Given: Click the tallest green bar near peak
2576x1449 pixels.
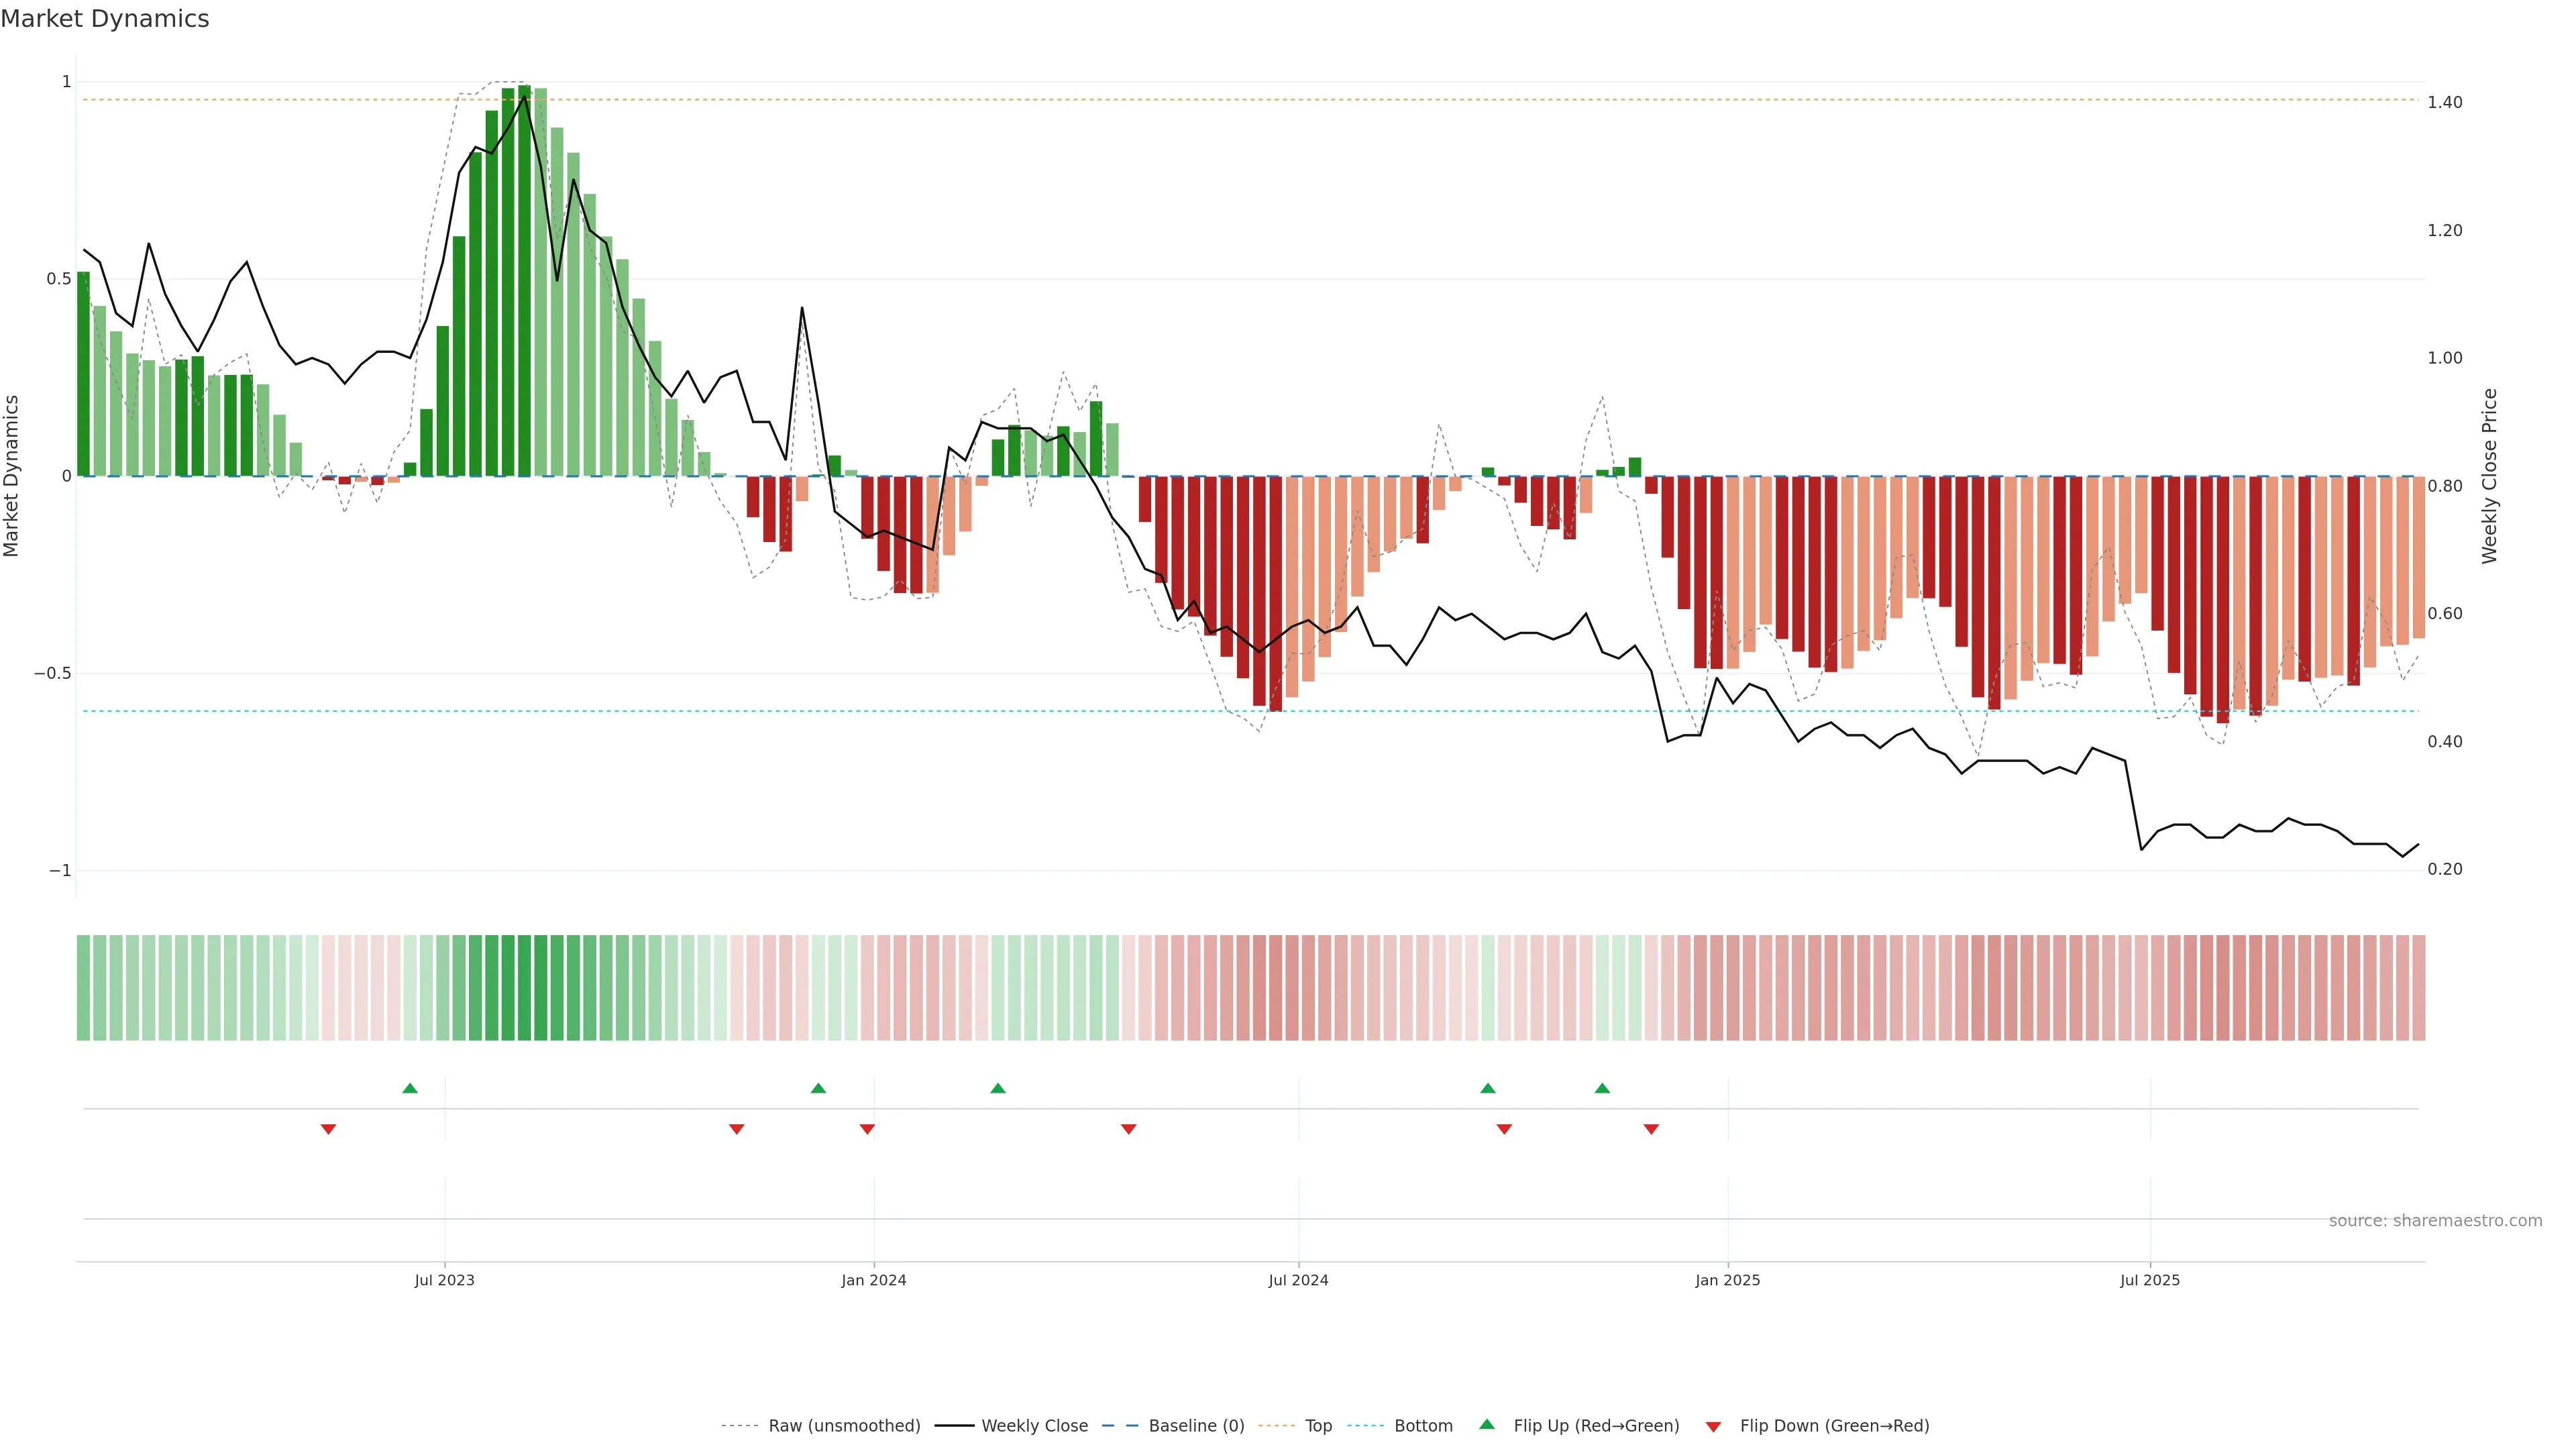Looking at the screenshot, I should [x=524, y=280].
